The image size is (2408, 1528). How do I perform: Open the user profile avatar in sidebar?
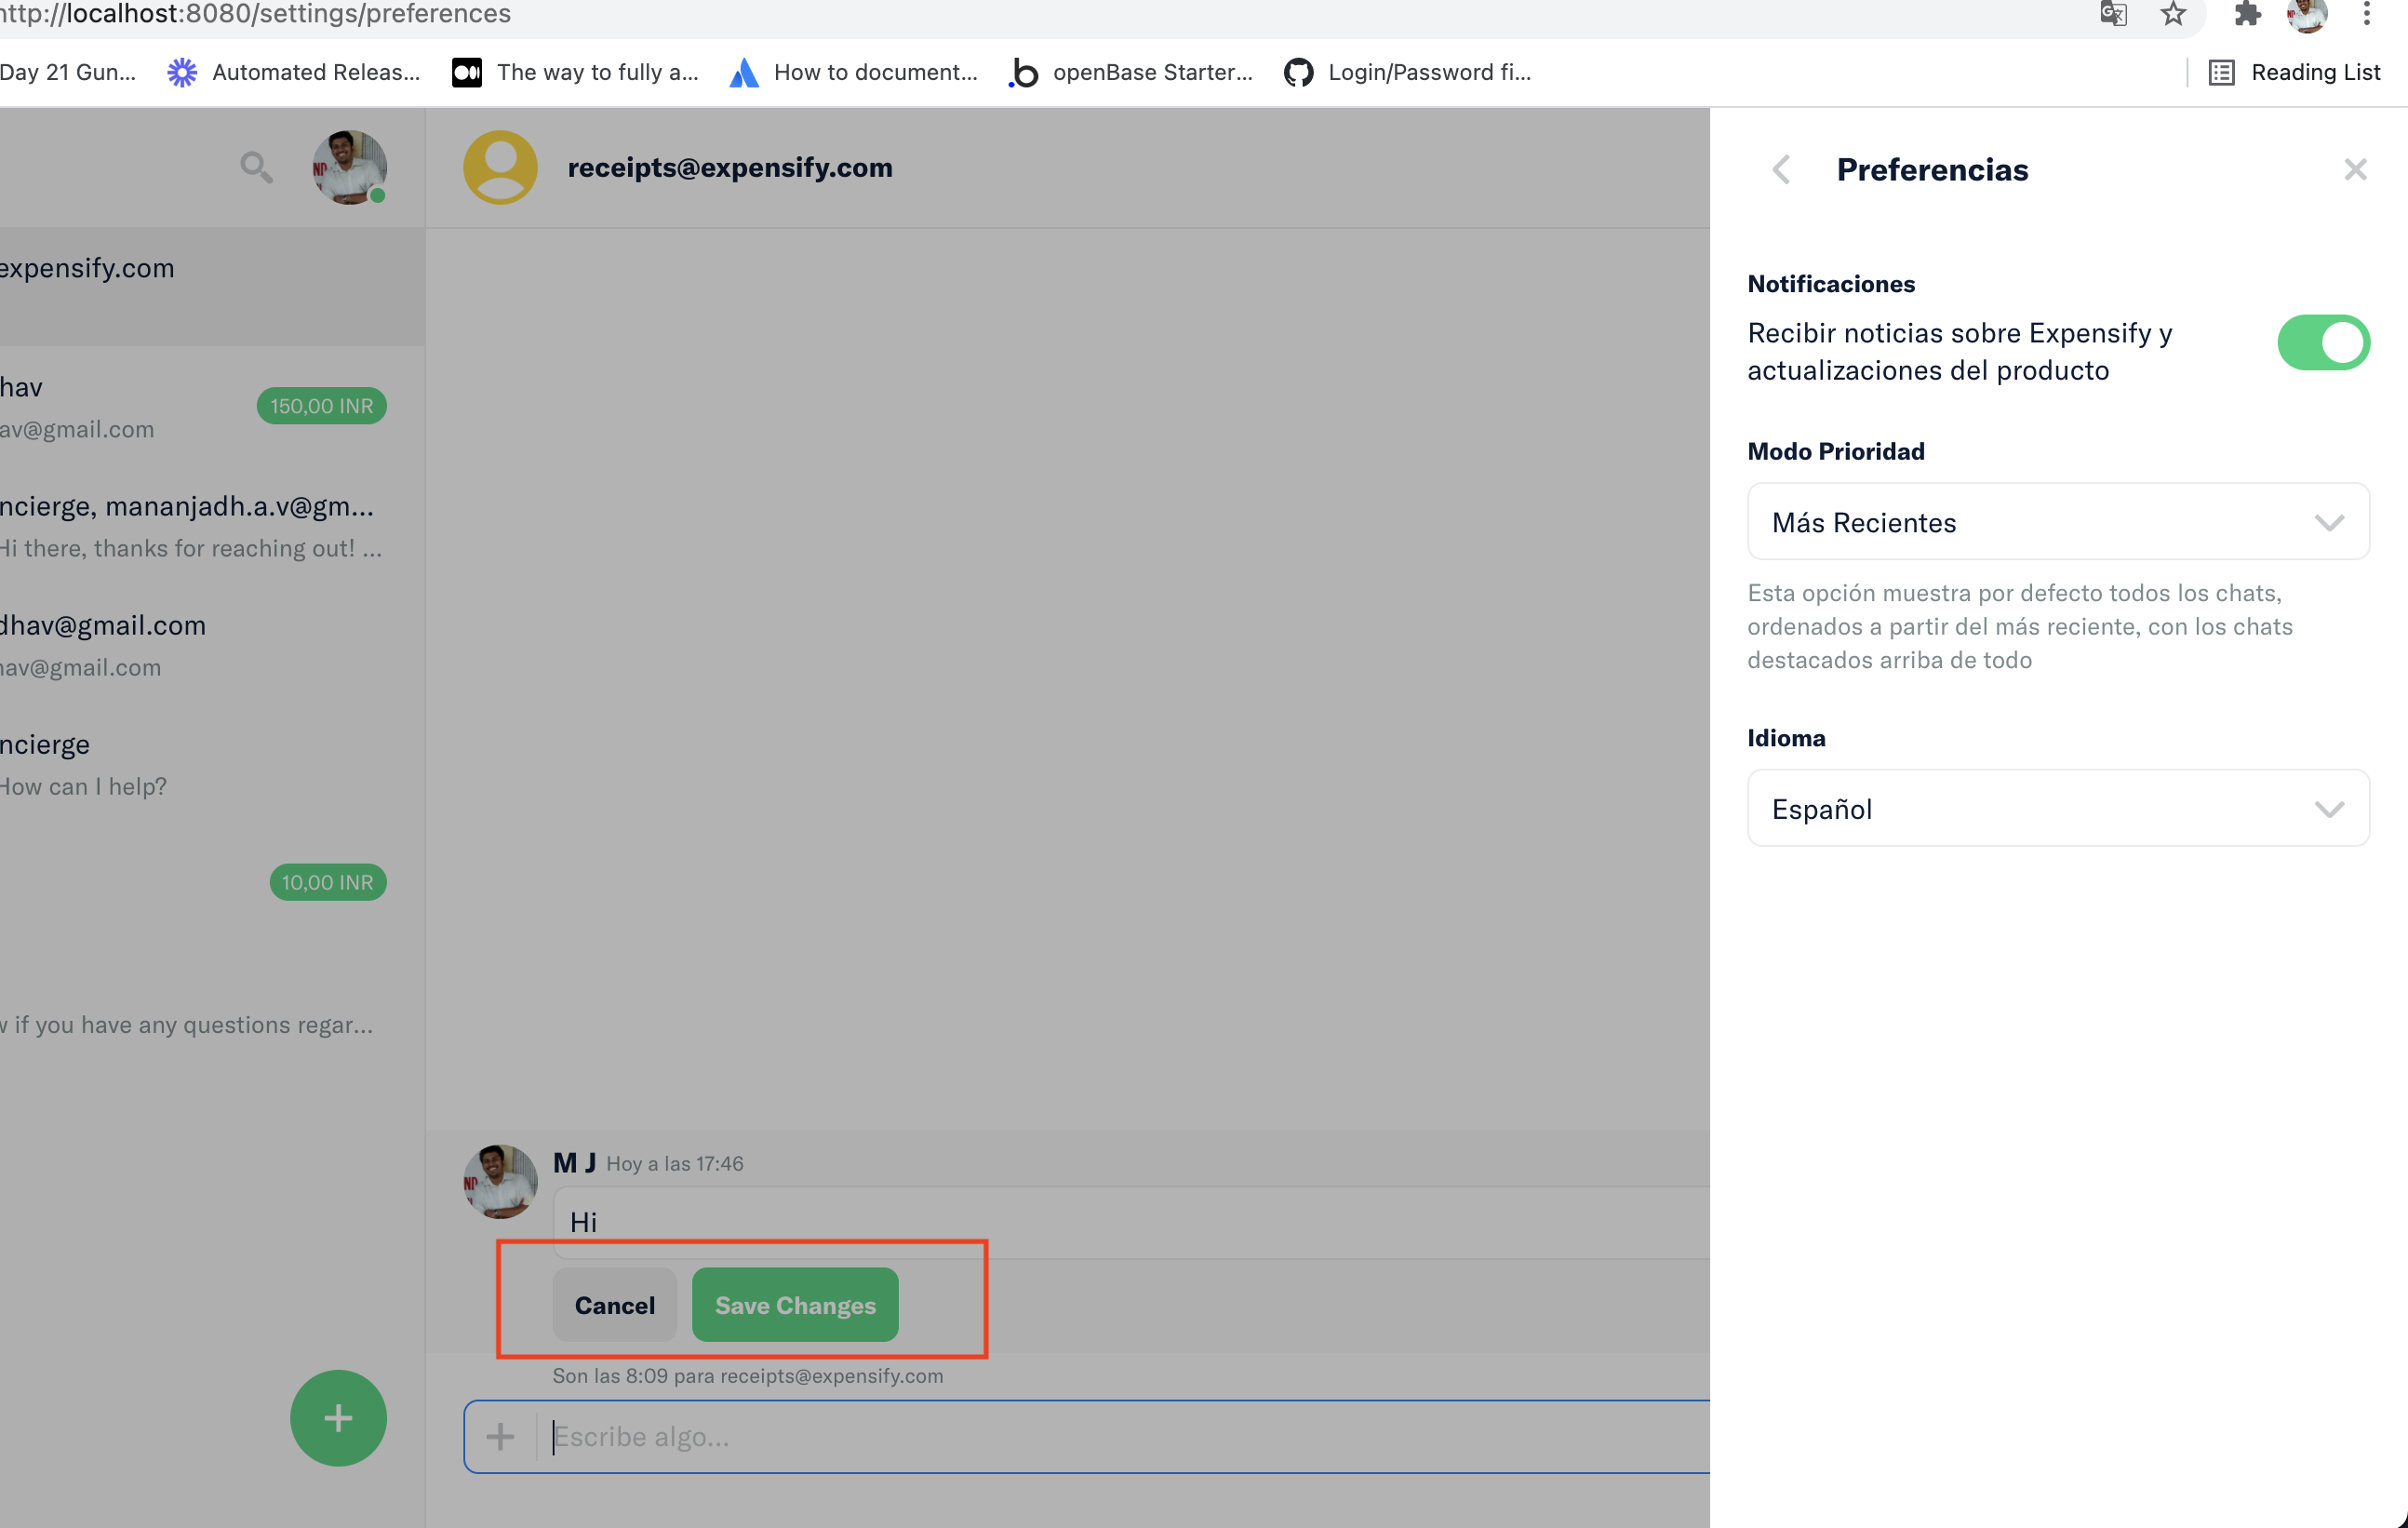(349, 167)
